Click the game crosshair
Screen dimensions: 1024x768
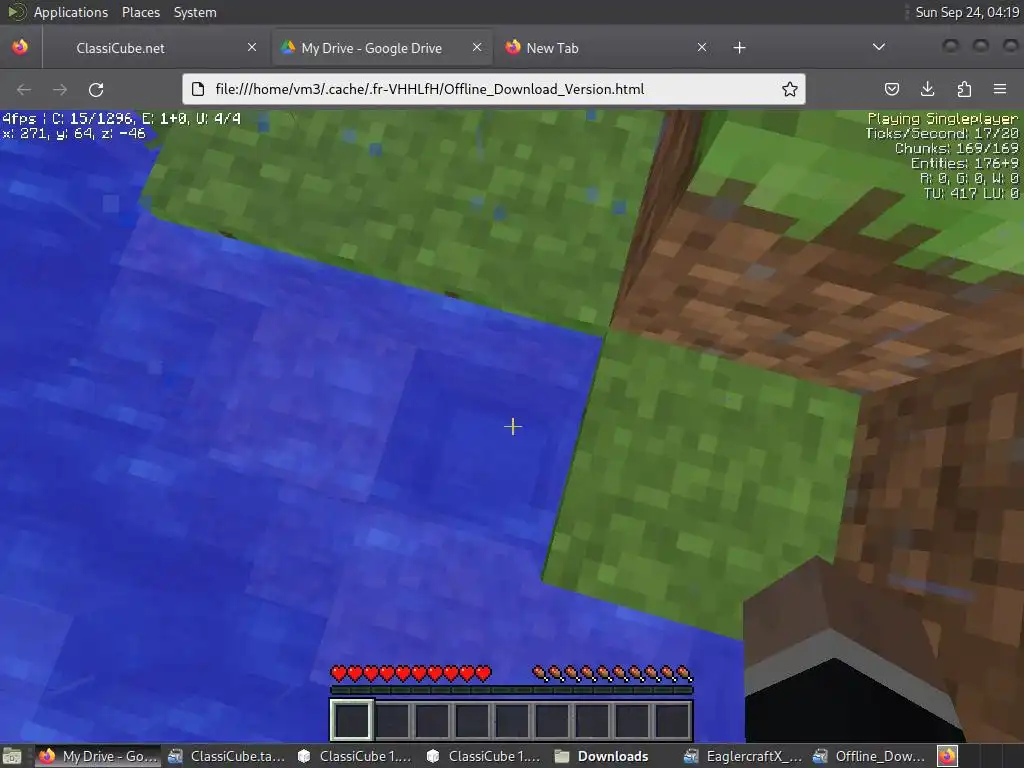[513, 426]
